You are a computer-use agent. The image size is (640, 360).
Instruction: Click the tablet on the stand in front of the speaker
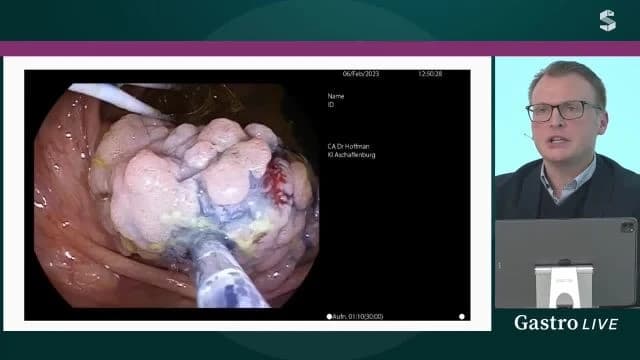tap(566, 261)
